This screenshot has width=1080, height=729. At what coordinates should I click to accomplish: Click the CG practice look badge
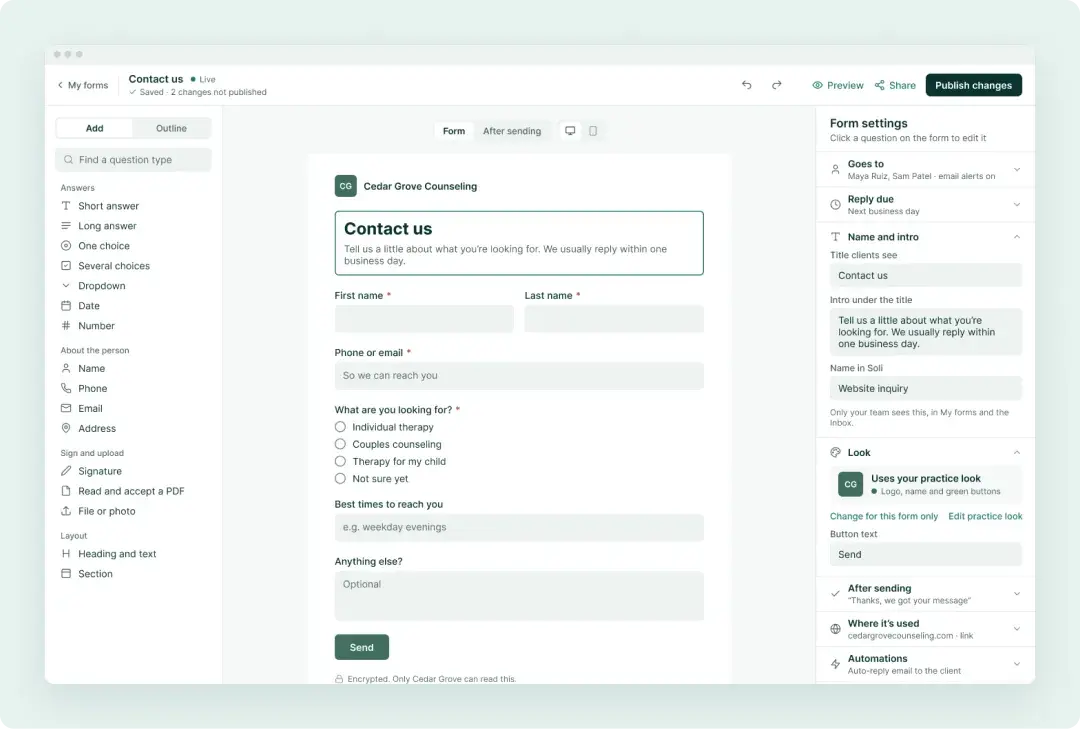point(851,484)
